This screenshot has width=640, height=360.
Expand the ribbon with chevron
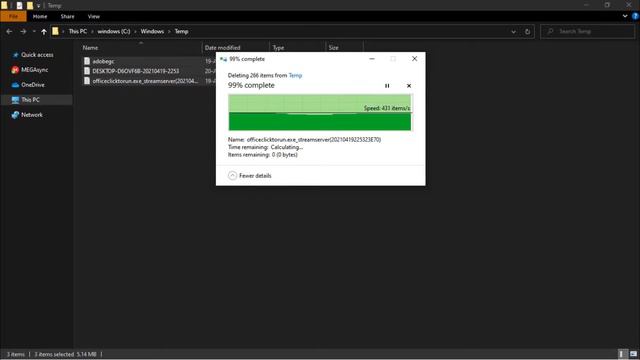pos(625,16)
